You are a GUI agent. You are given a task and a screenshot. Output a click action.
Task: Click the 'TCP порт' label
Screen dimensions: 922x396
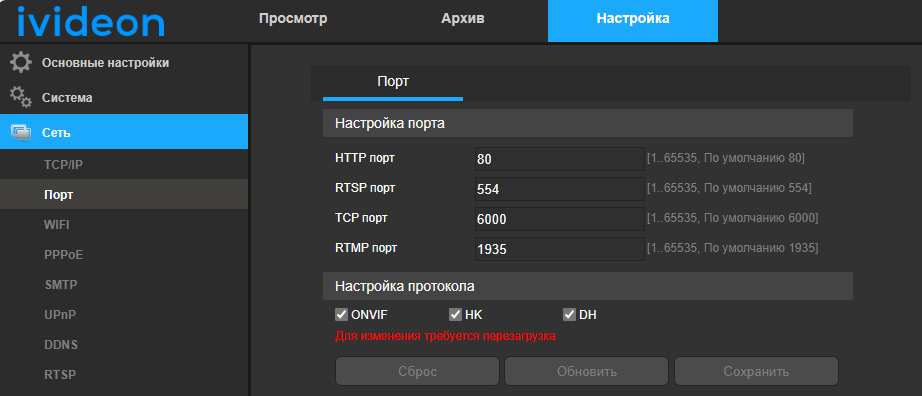[361, 218]
